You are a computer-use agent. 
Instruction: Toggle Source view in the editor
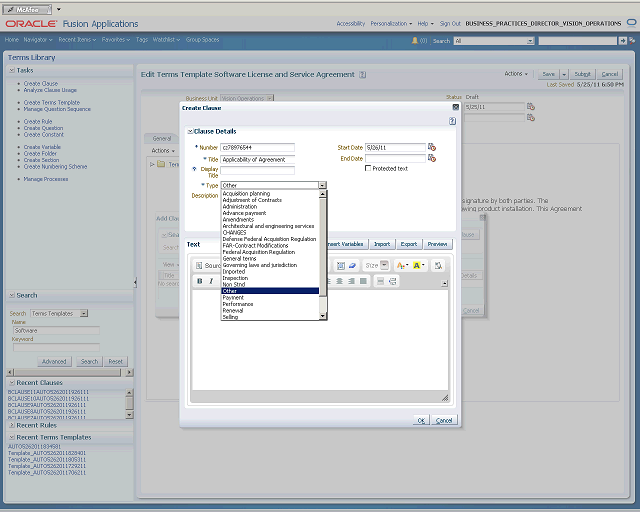[x=208, y=266]
